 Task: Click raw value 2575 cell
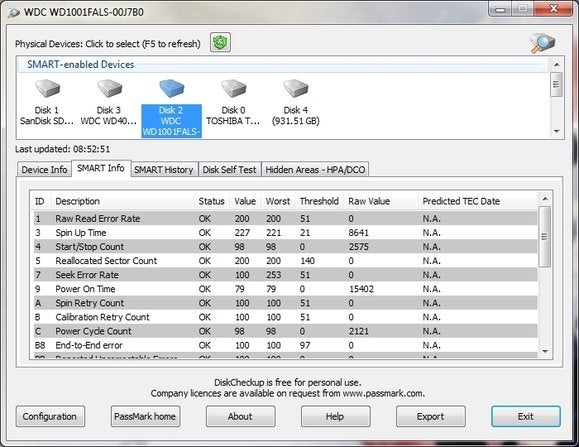[359, 247]
